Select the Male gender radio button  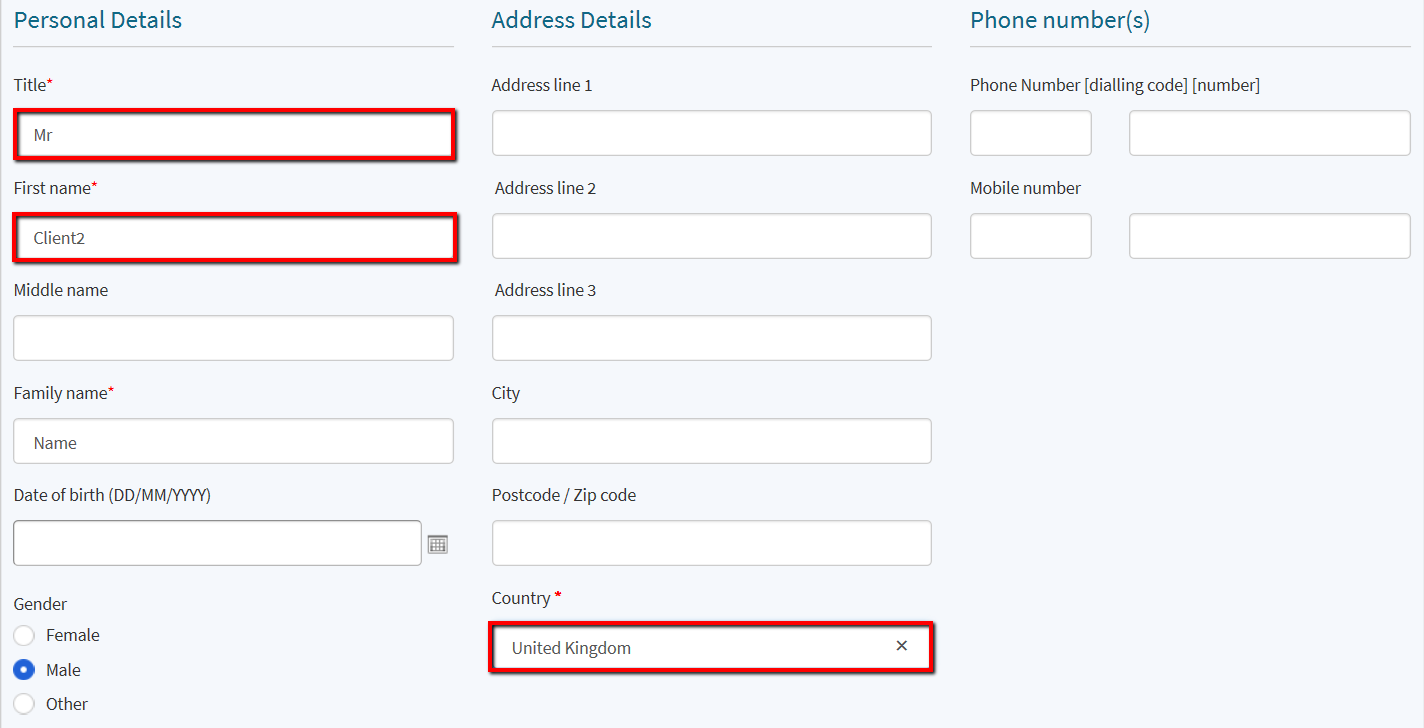24,670
